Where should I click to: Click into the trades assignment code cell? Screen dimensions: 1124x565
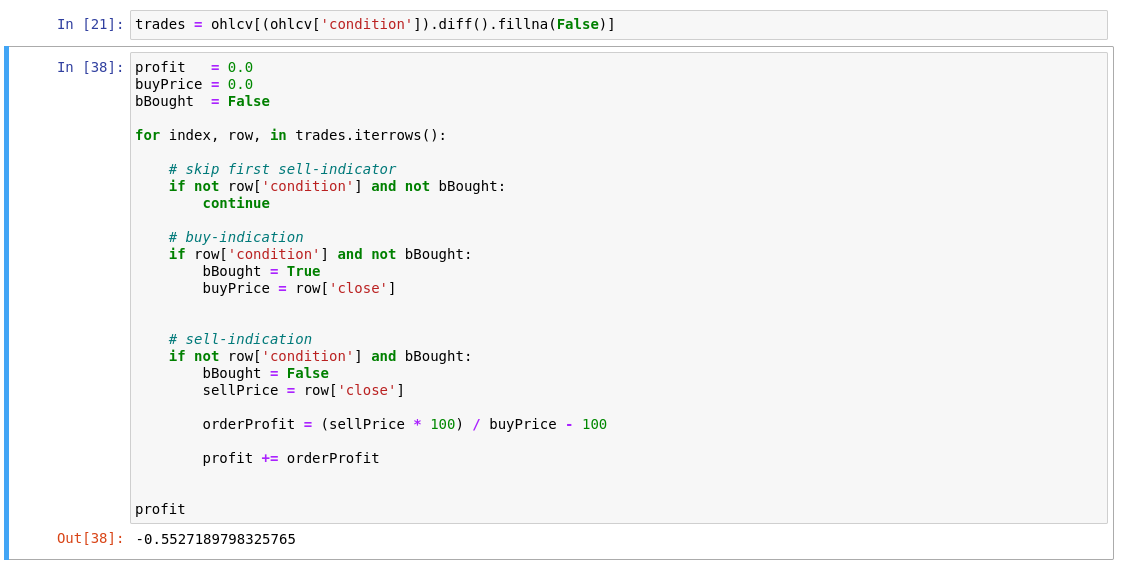point(619,25)
